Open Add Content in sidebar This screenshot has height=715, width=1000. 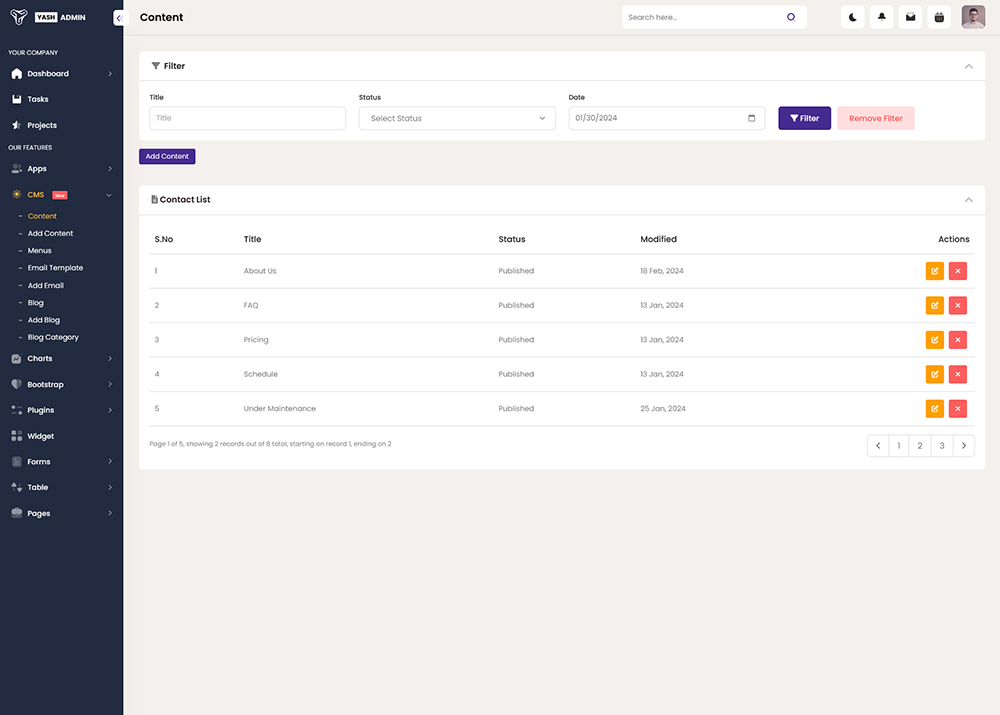[x=50, y=233]
